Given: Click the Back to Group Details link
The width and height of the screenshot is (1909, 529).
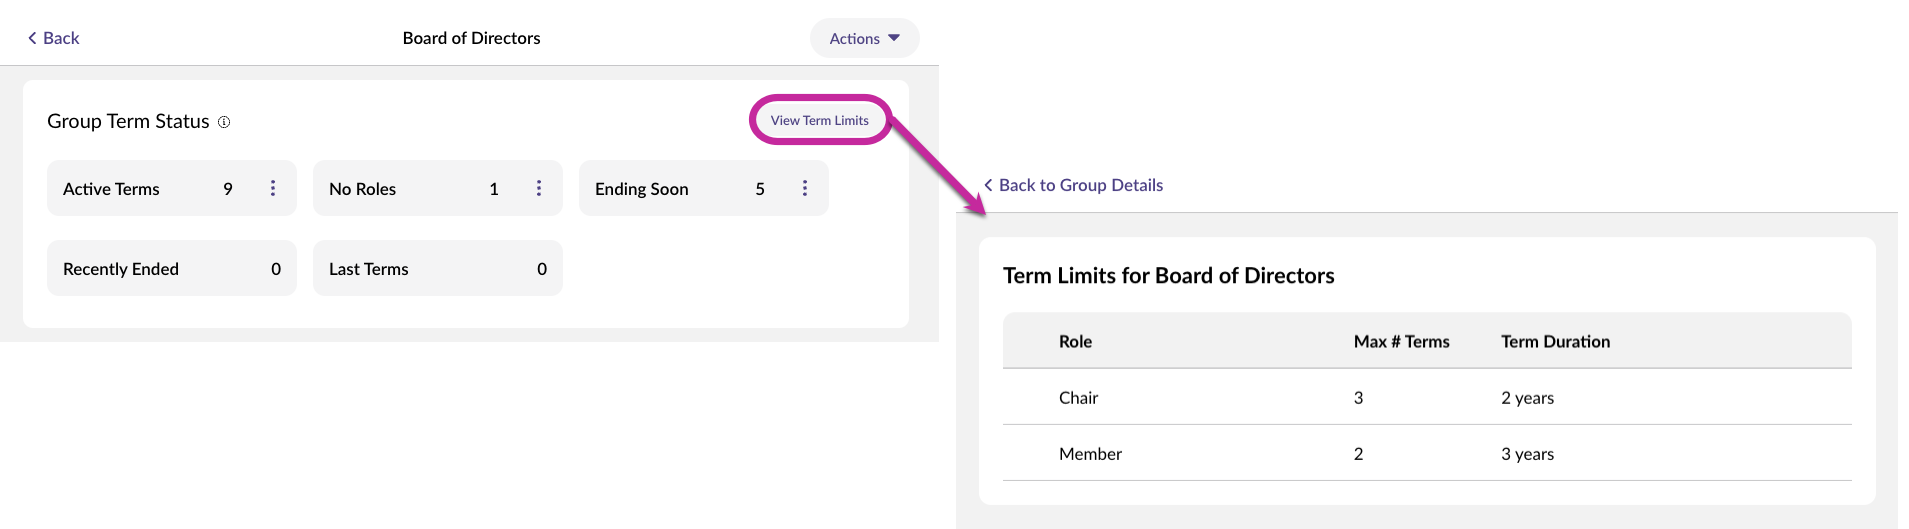Looking at the screenshot, I should click(1080, 185).
